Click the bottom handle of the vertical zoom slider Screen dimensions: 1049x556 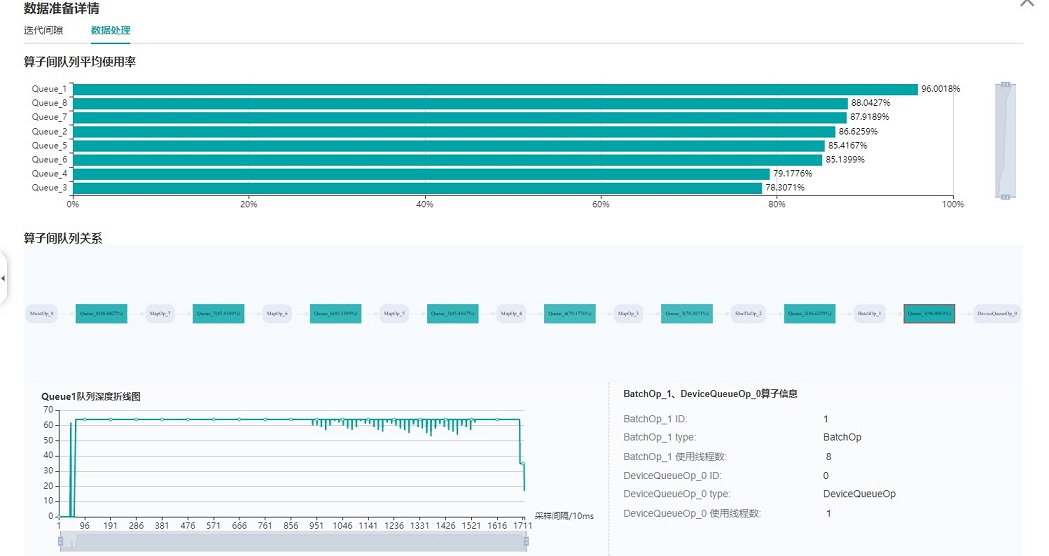[1005, 197]
